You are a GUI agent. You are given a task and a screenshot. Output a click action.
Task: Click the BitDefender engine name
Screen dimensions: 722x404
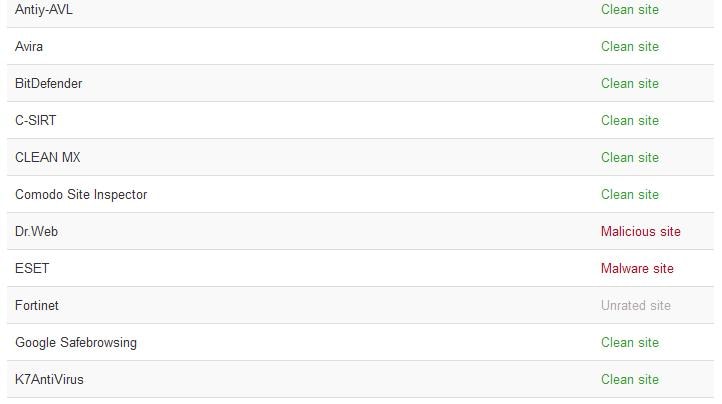[x=48, y=84]
